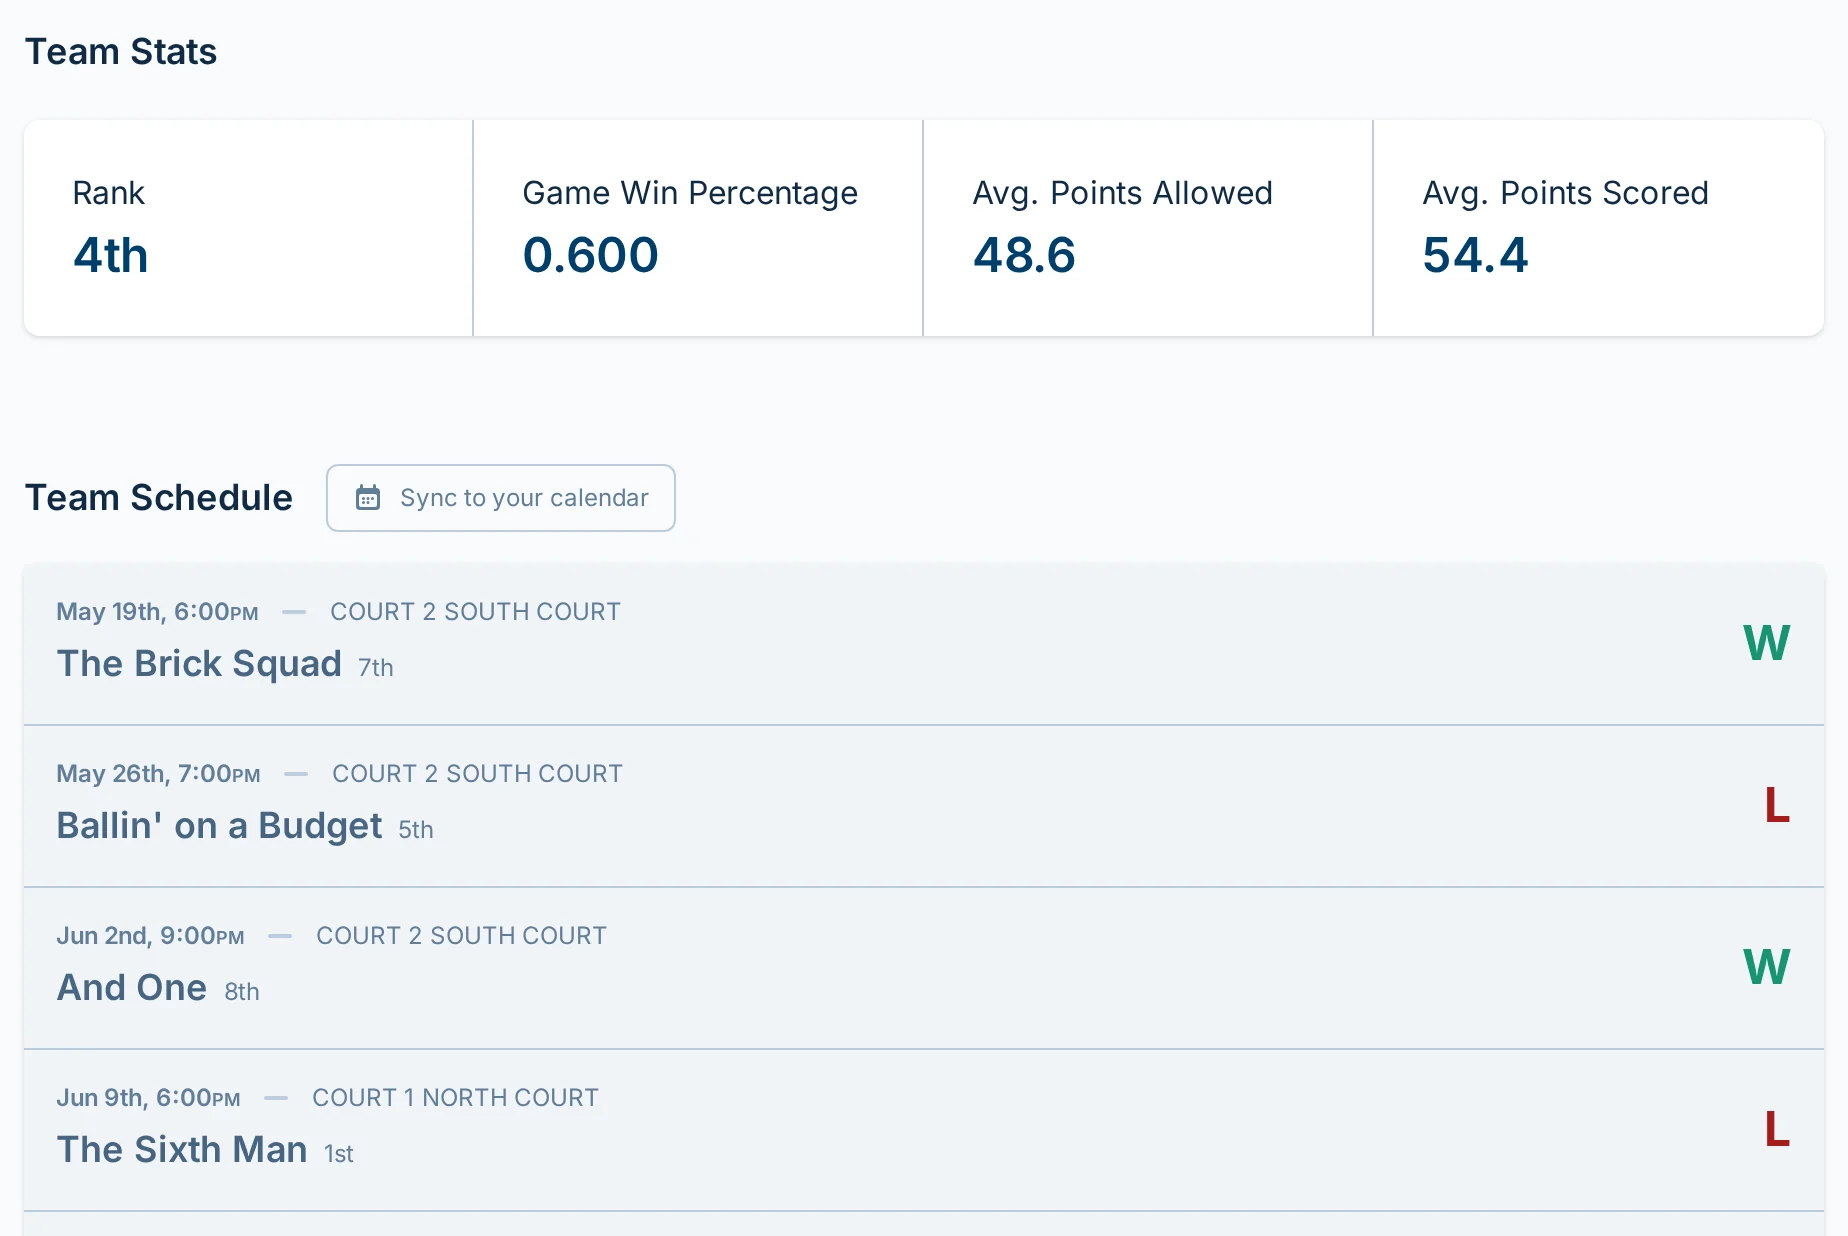Click the 7th rank beside The Brick Squad
This screenshot has height=1236, width=1848.
click(x=376, y=668)
